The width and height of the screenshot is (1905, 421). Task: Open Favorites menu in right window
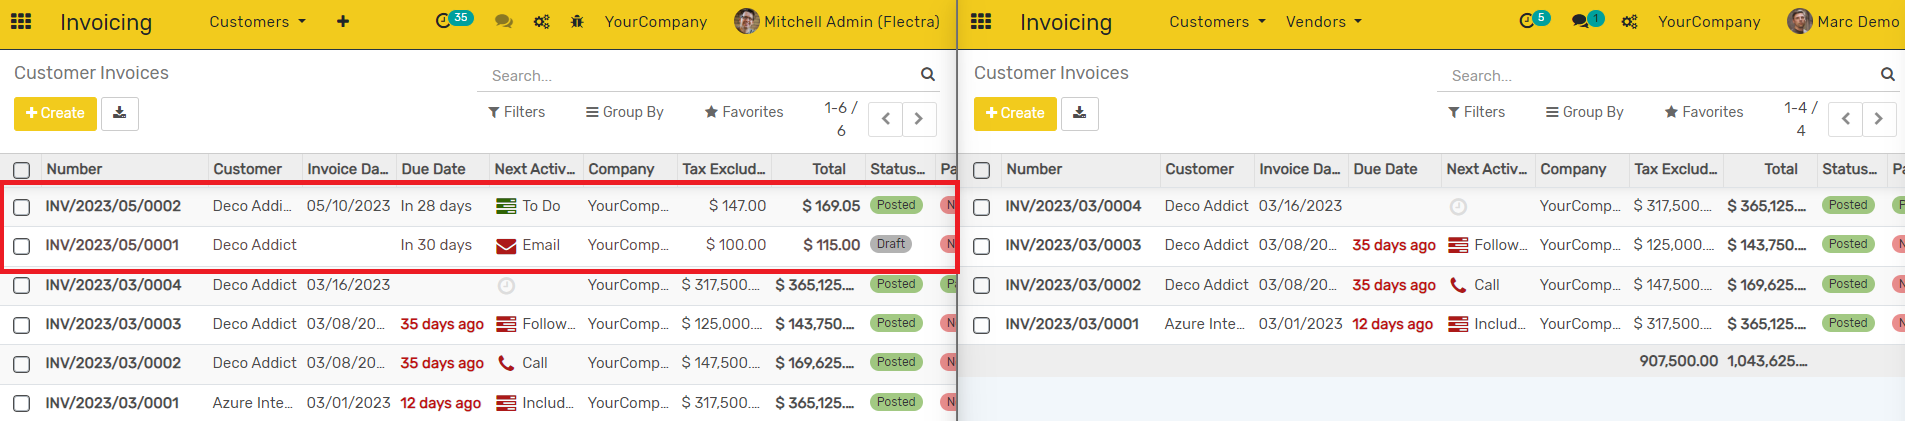pyautogui.click(x=1704, y=112)
